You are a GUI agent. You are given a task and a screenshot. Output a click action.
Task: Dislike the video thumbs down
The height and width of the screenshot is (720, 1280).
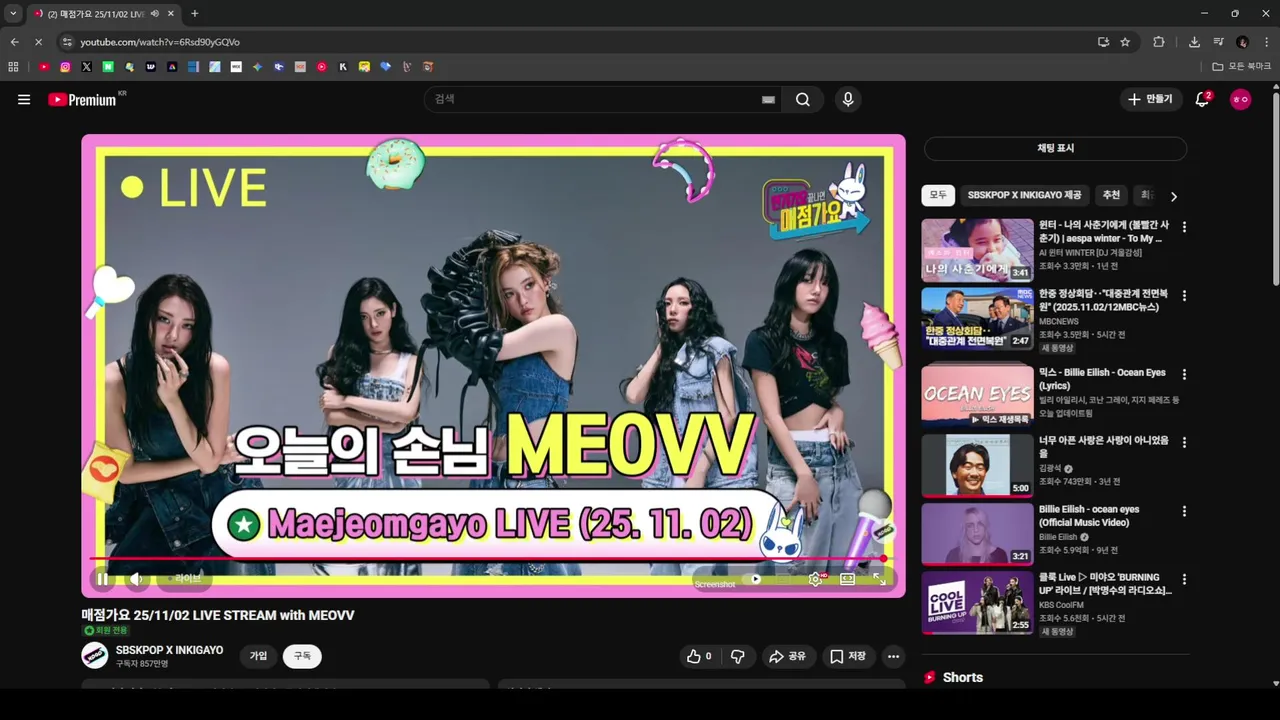[738, 657]
